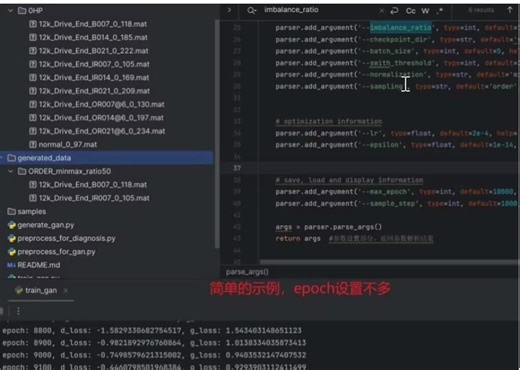Click '--sample_step' argument code line
Viewport: 520px width, 370px height.
click(x=397, y=203)
